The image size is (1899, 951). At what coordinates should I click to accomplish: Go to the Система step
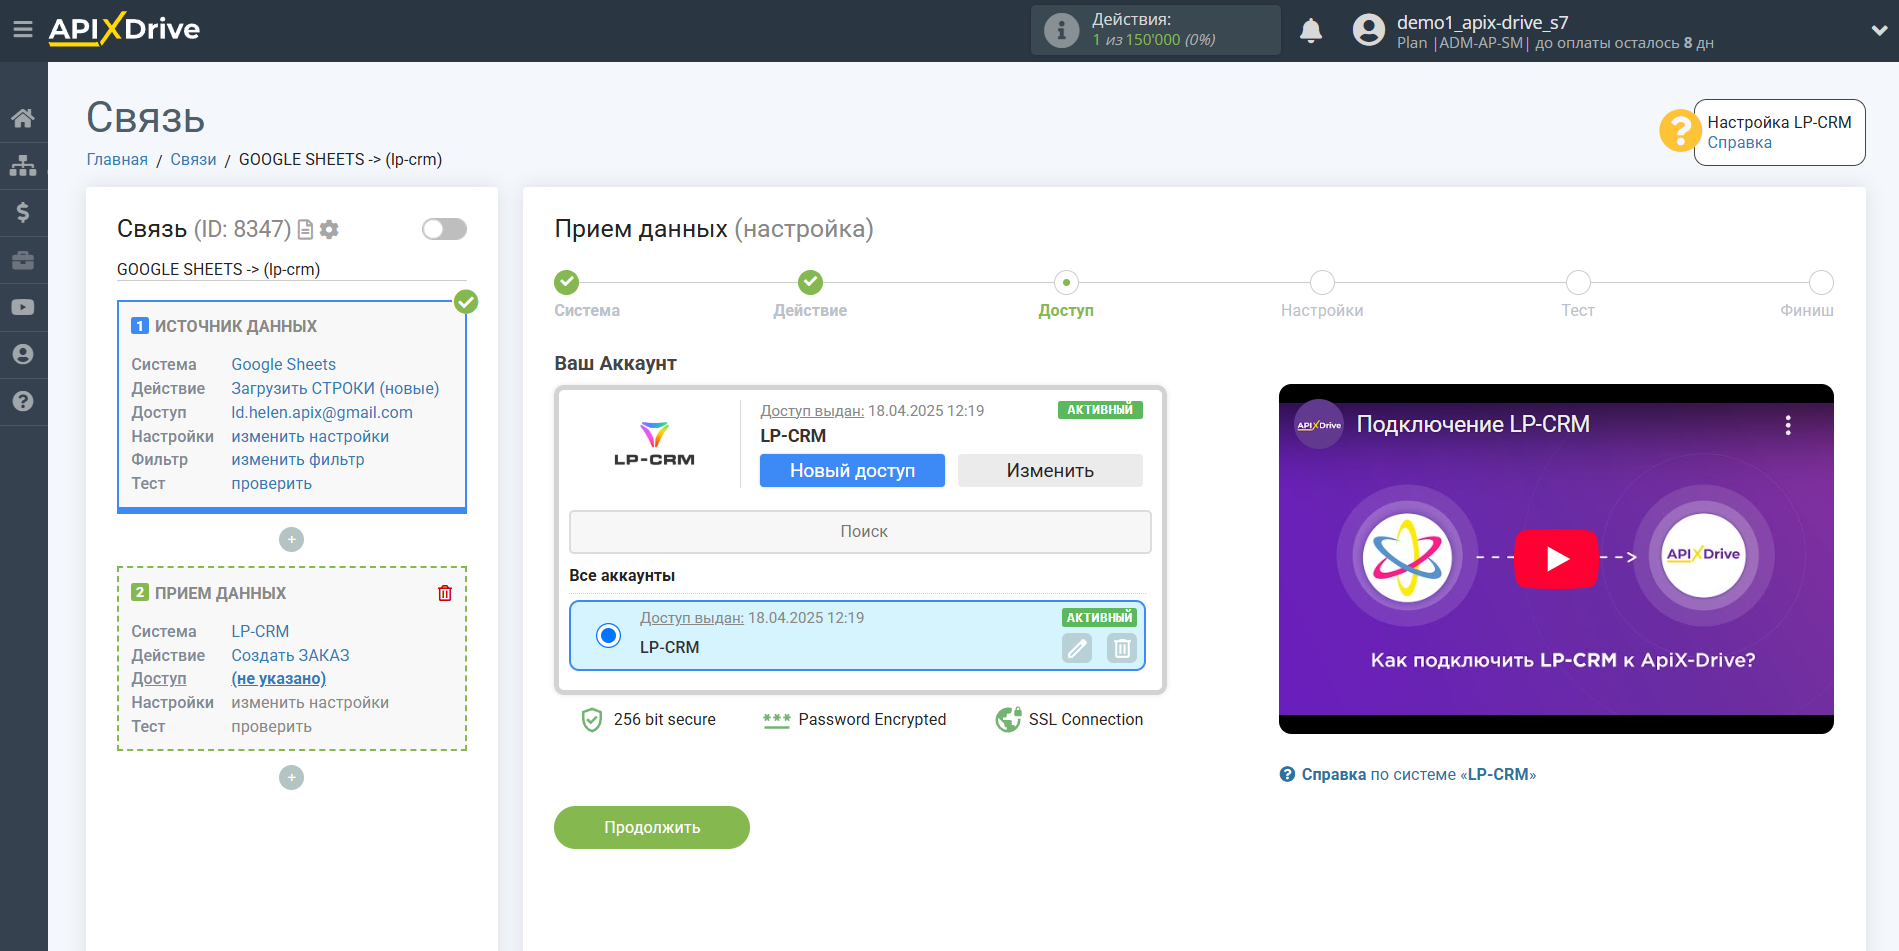[x=567, y=283]
